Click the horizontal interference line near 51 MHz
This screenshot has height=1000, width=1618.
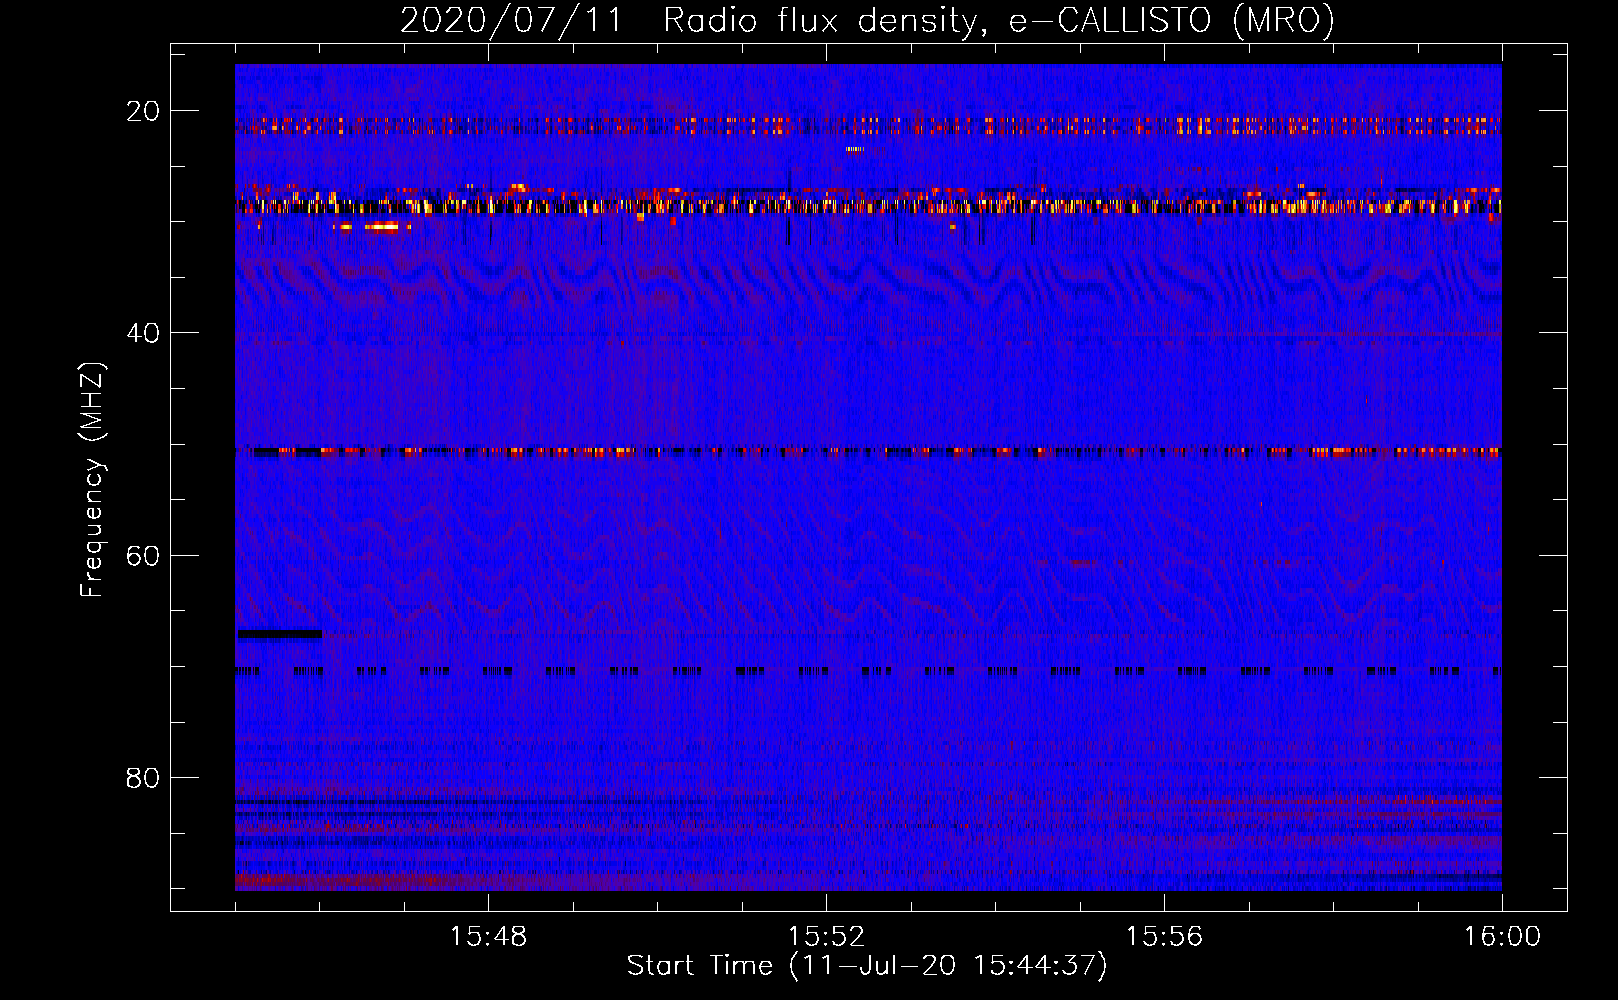pyautogui.click(x=868, y=452)
